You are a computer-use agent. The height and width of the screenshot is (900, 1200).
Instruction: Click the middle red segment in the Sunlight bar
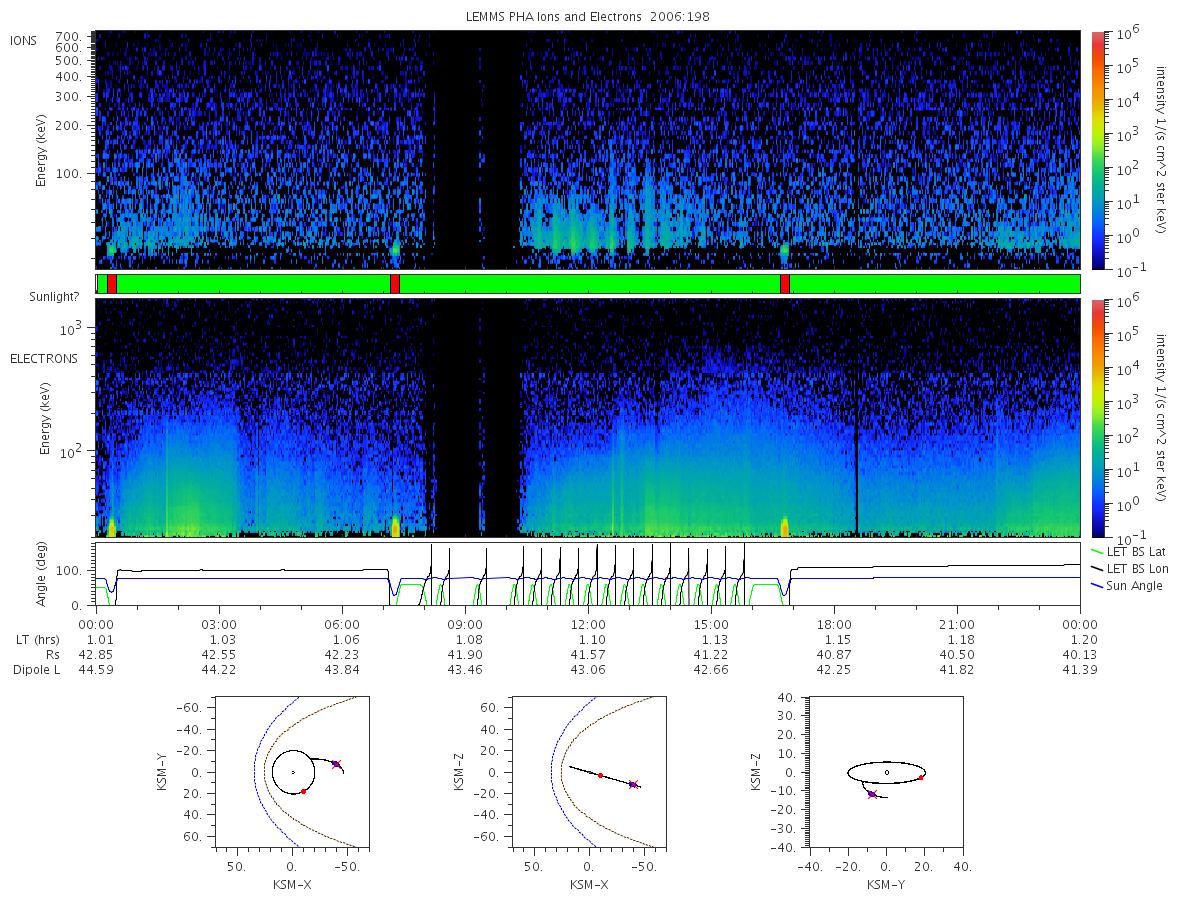click(395, 284)
